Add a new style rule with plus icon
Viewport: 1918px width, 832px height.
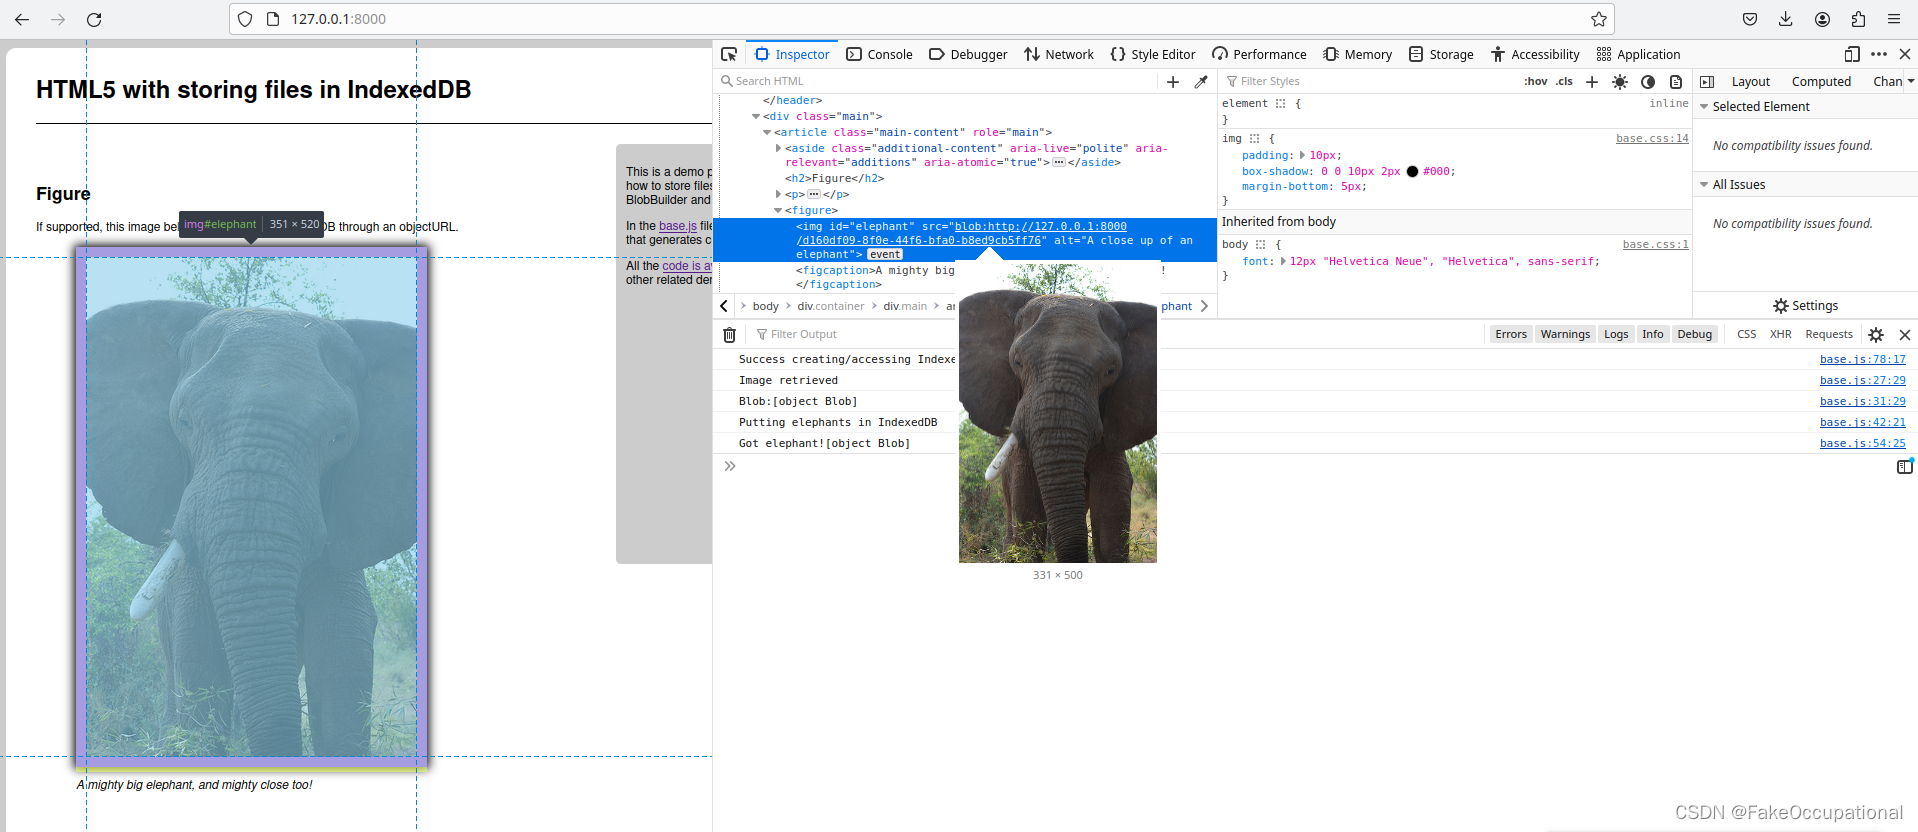[x=1592, y=82]
